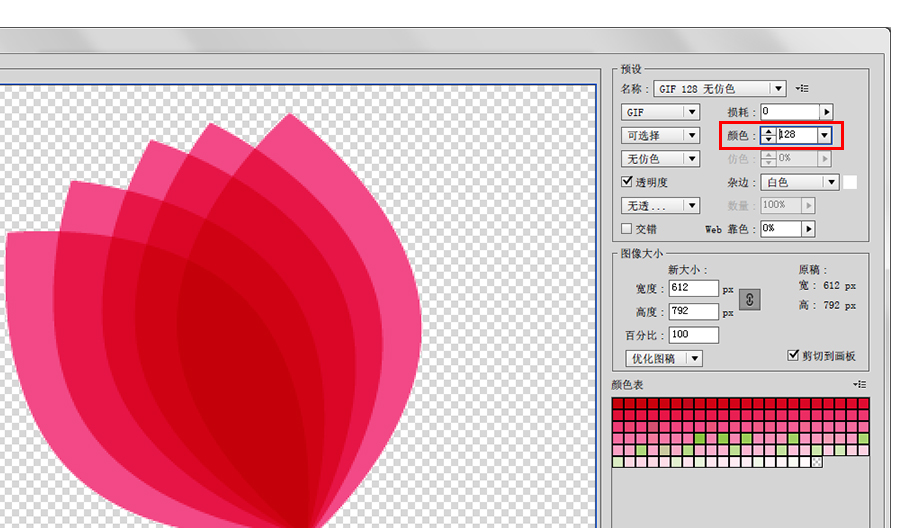920x528 pixels.
Task: Expand the 可选择 color reduction dropdown
Action: pyautogui.click(x=660, y=136)
